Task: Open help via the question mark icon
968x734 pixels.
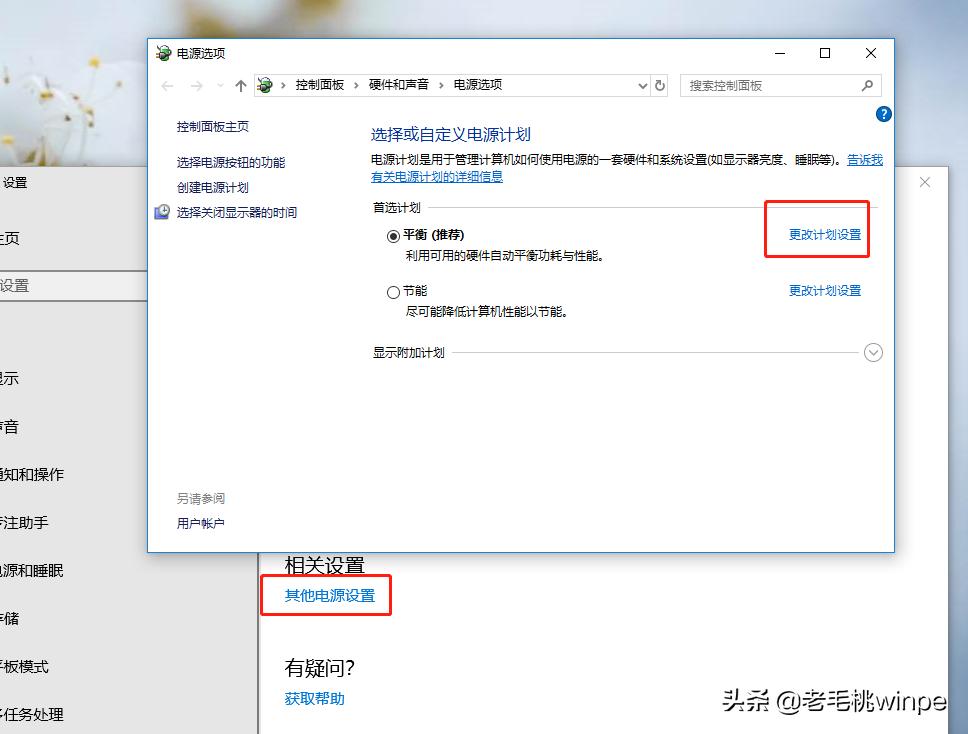Action: click(883, 114)
